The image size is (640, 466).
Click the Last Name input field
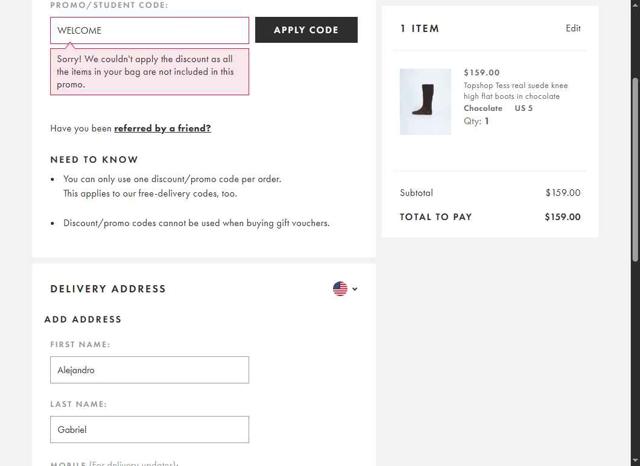click(x=150, y=430)
